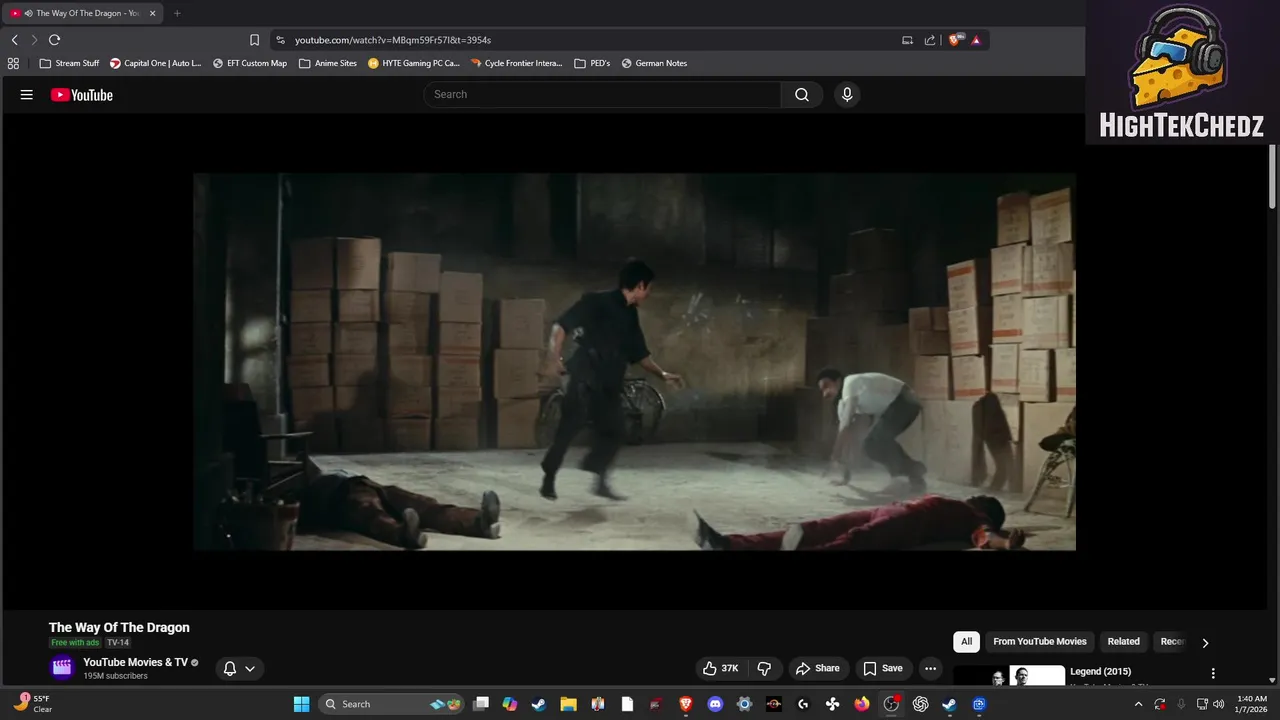Close the Way Of The Dragon tab
The width and height of the screenshot is (1280, 720).
(x=153, y=13)
